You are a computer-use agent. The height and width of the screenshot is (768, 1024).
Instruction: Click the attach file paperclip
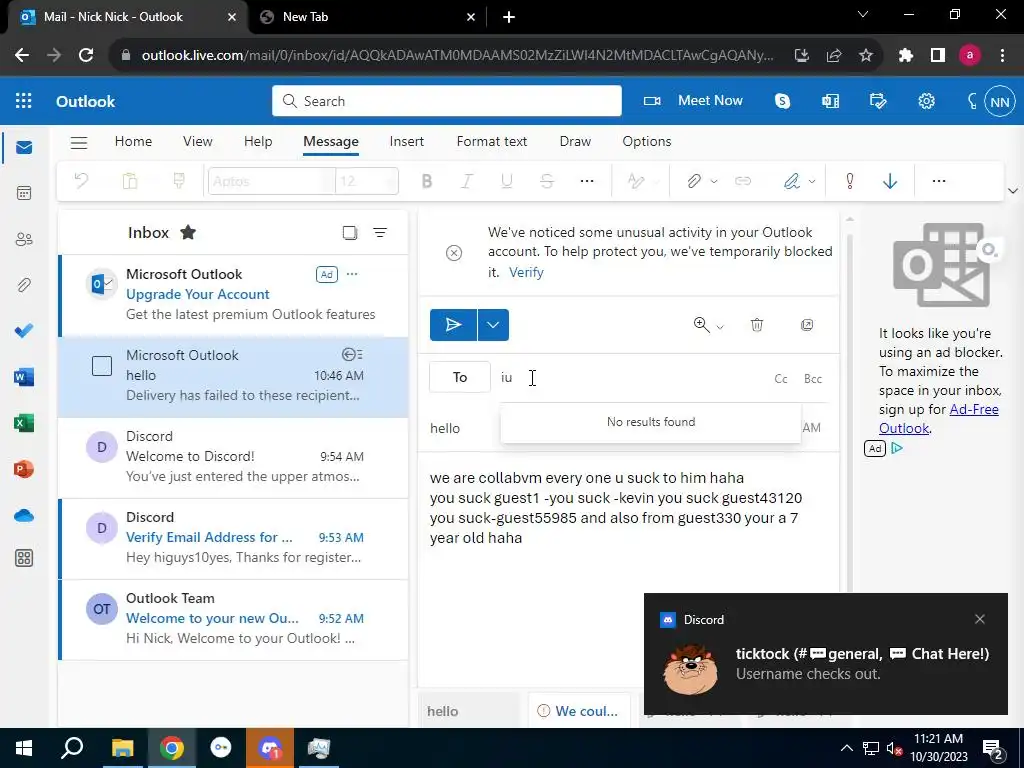coord(694,181)
